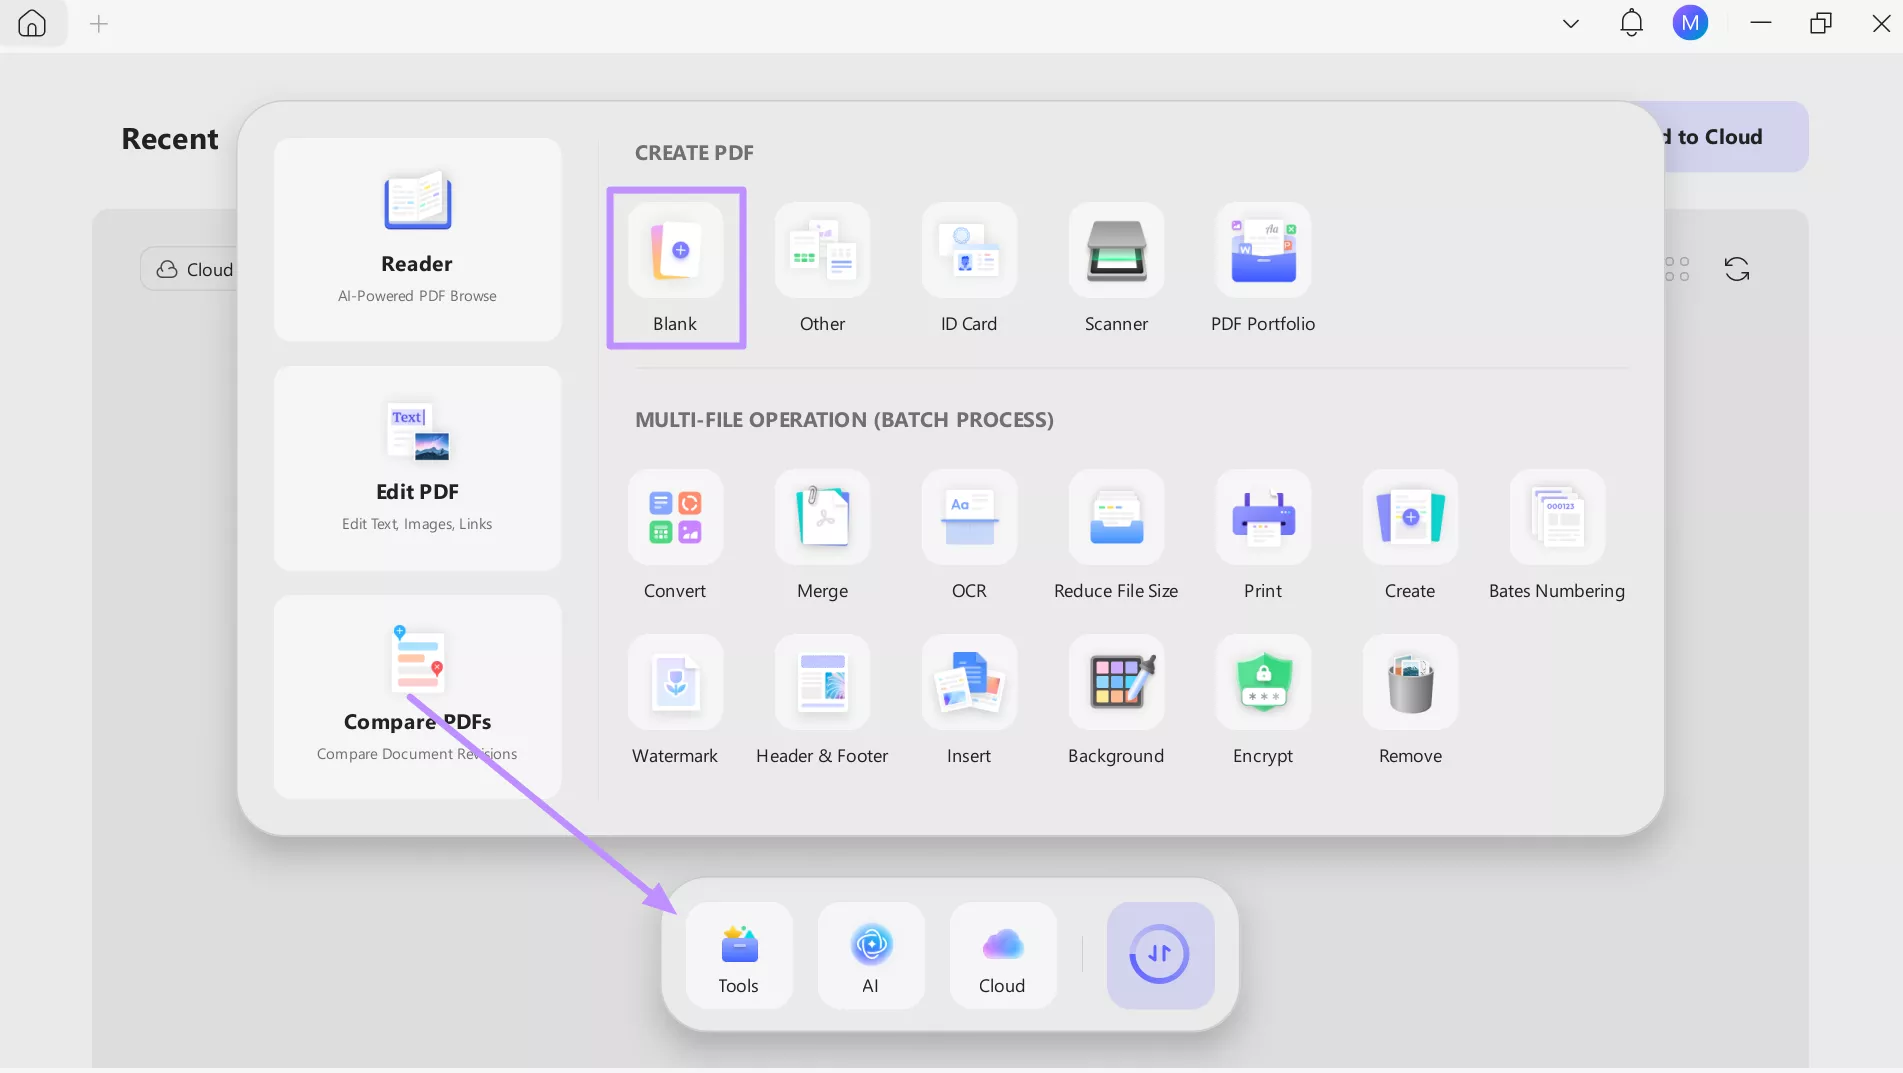The width and height of the screenshot is (1903, 1073).
Task: Open the Watermark tool
Action: (674, 700)
